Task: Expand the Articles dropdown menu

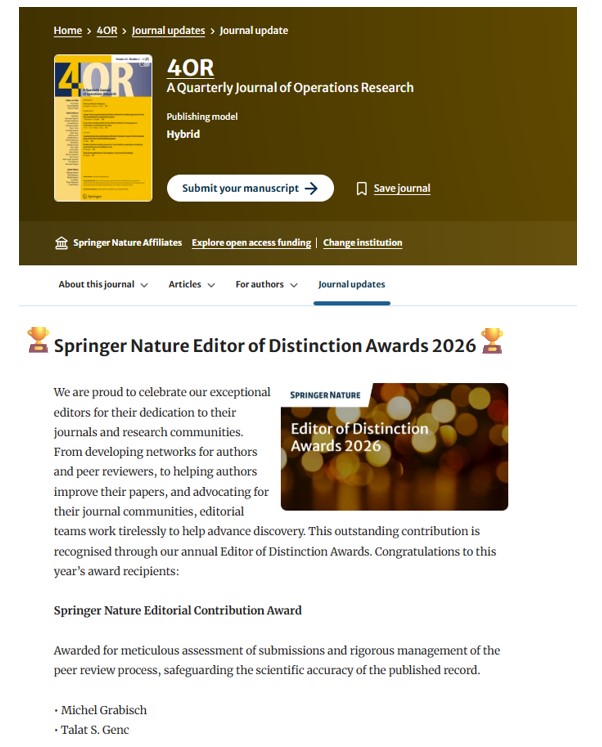Action: click(191, 284)
